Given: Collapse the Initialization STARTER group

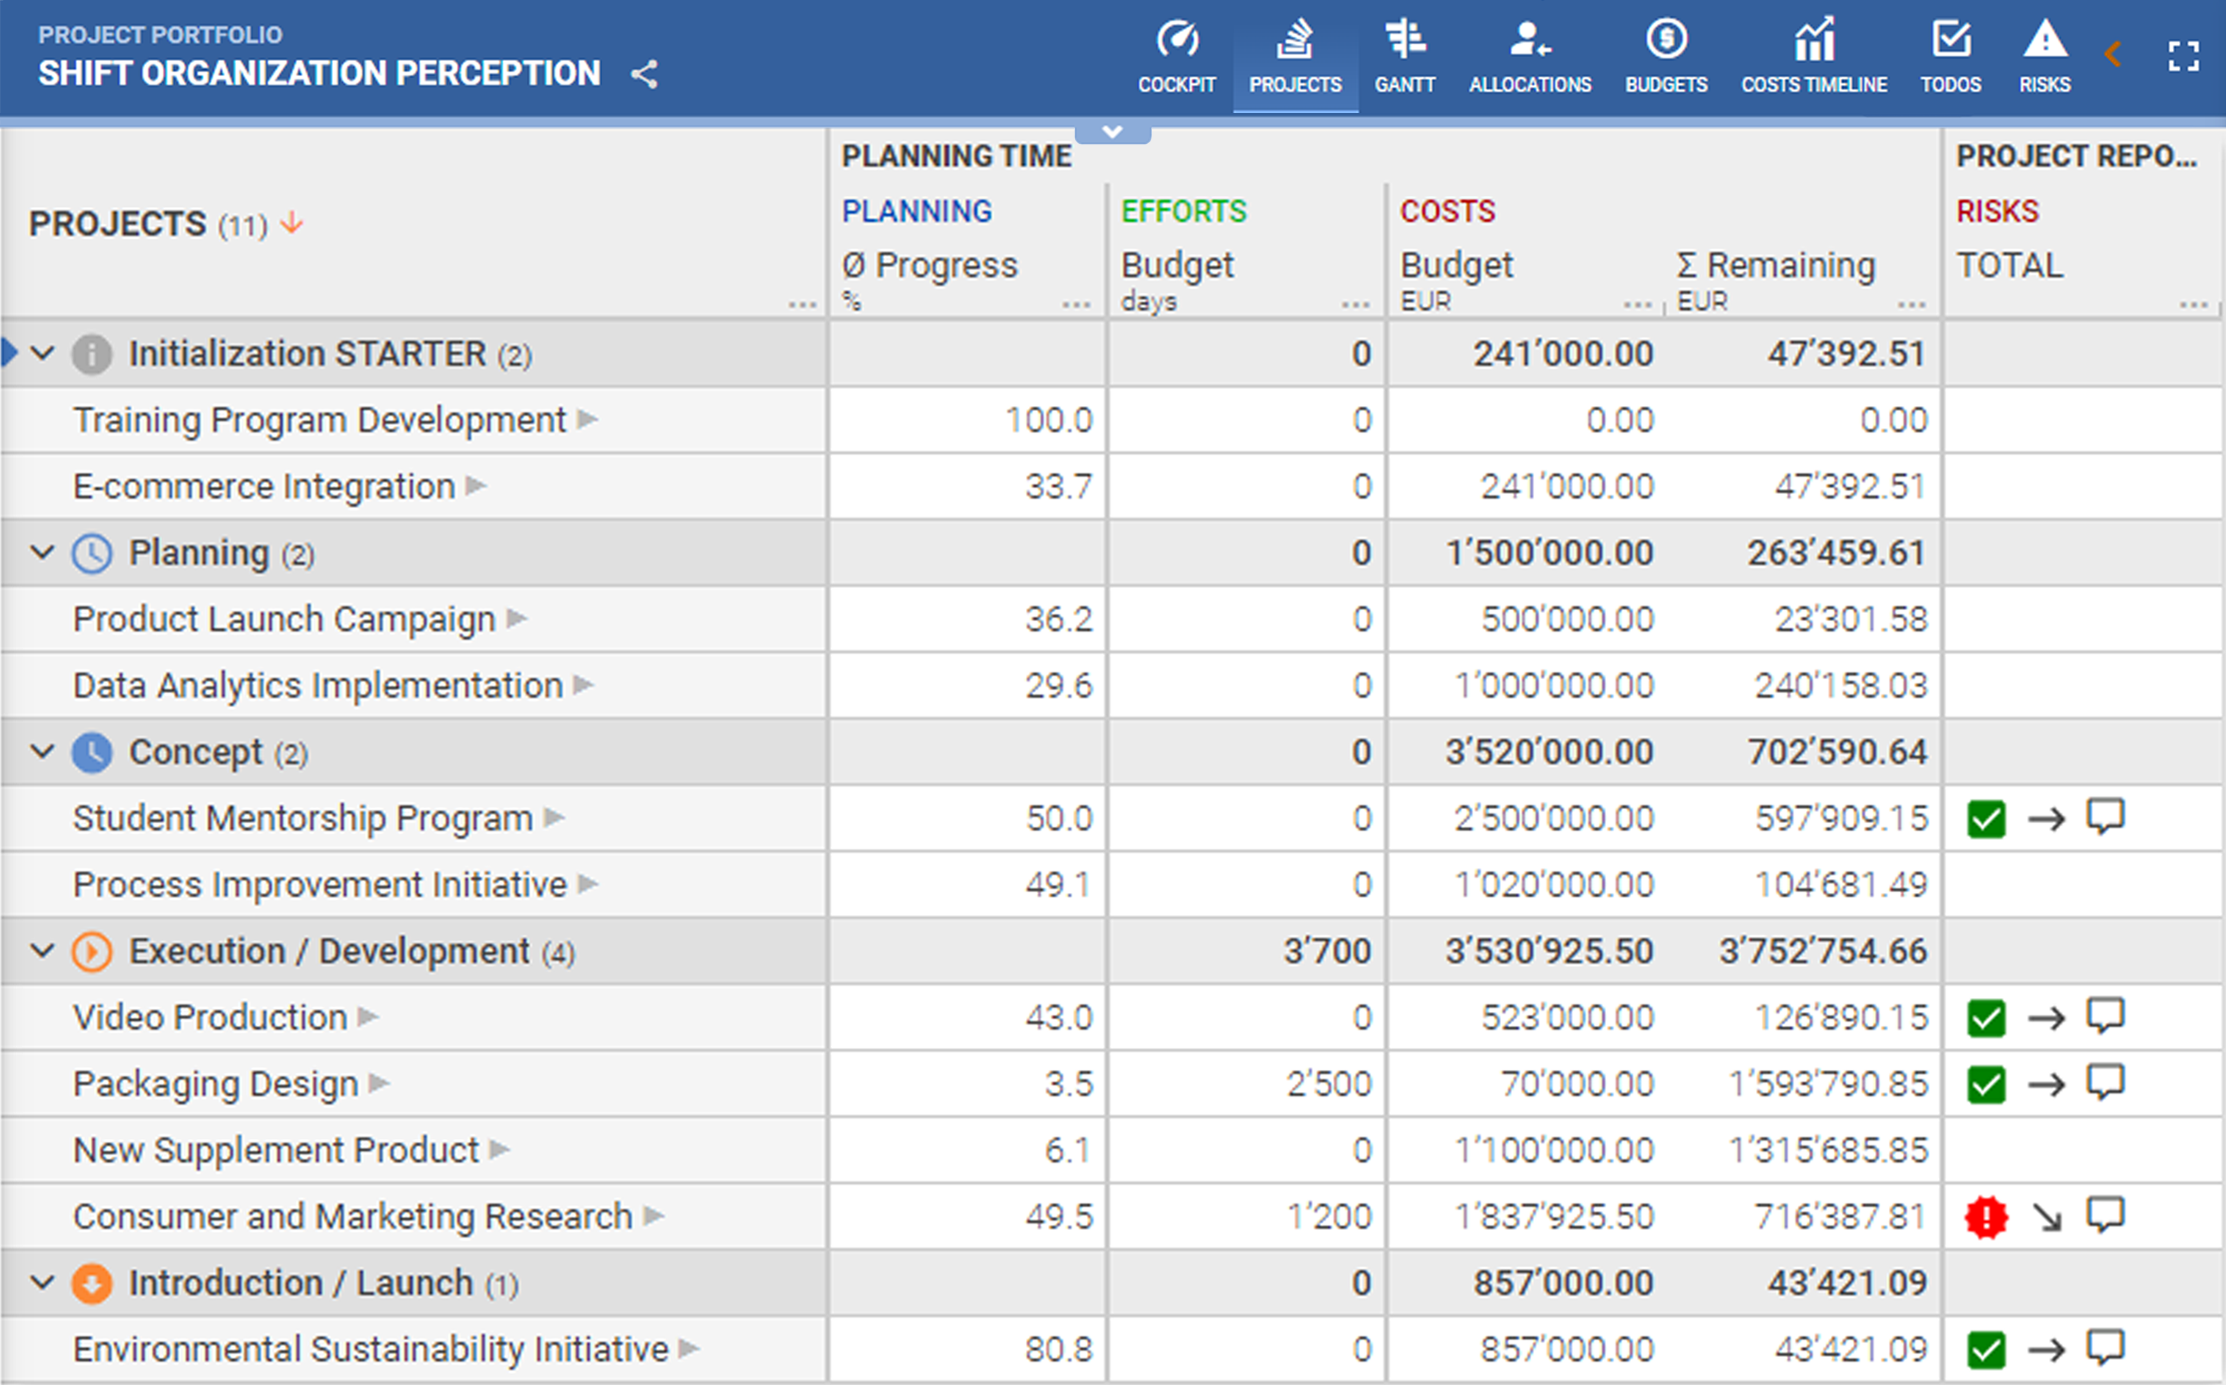Looking at the screenshot, I should click(42, 353).
